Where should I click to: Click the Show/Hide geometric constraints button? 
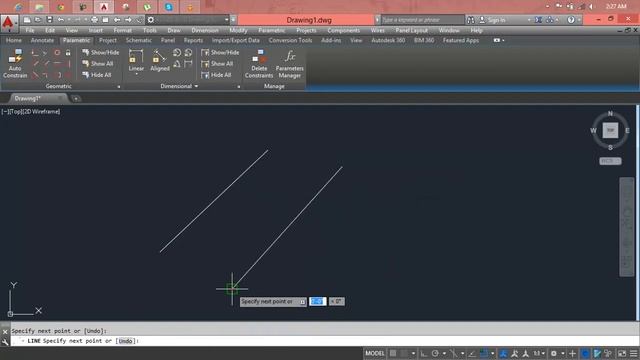(100, 52)
